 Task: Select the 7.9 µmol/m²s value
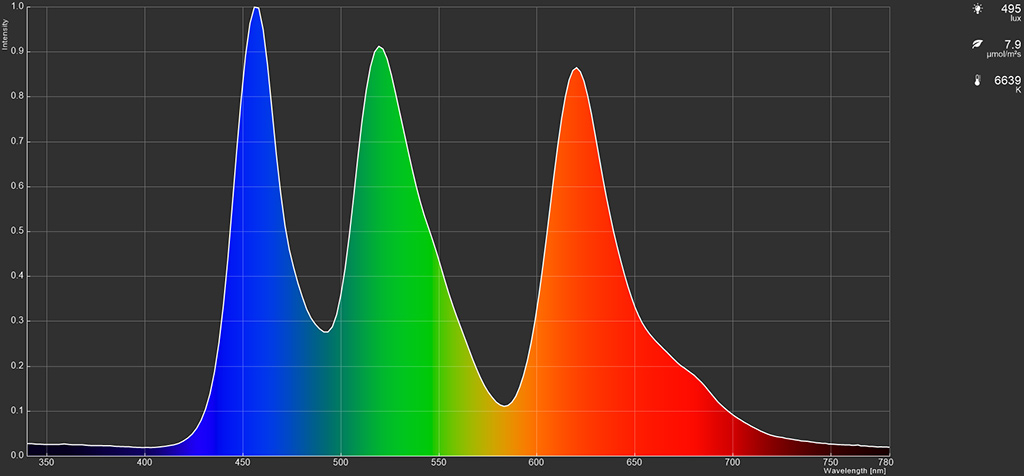click(1012, 44)
